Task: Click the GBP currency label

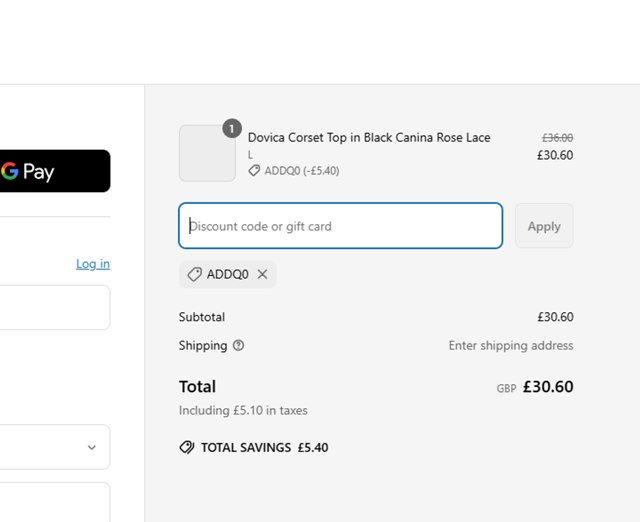Action: (x=506, y=388)
